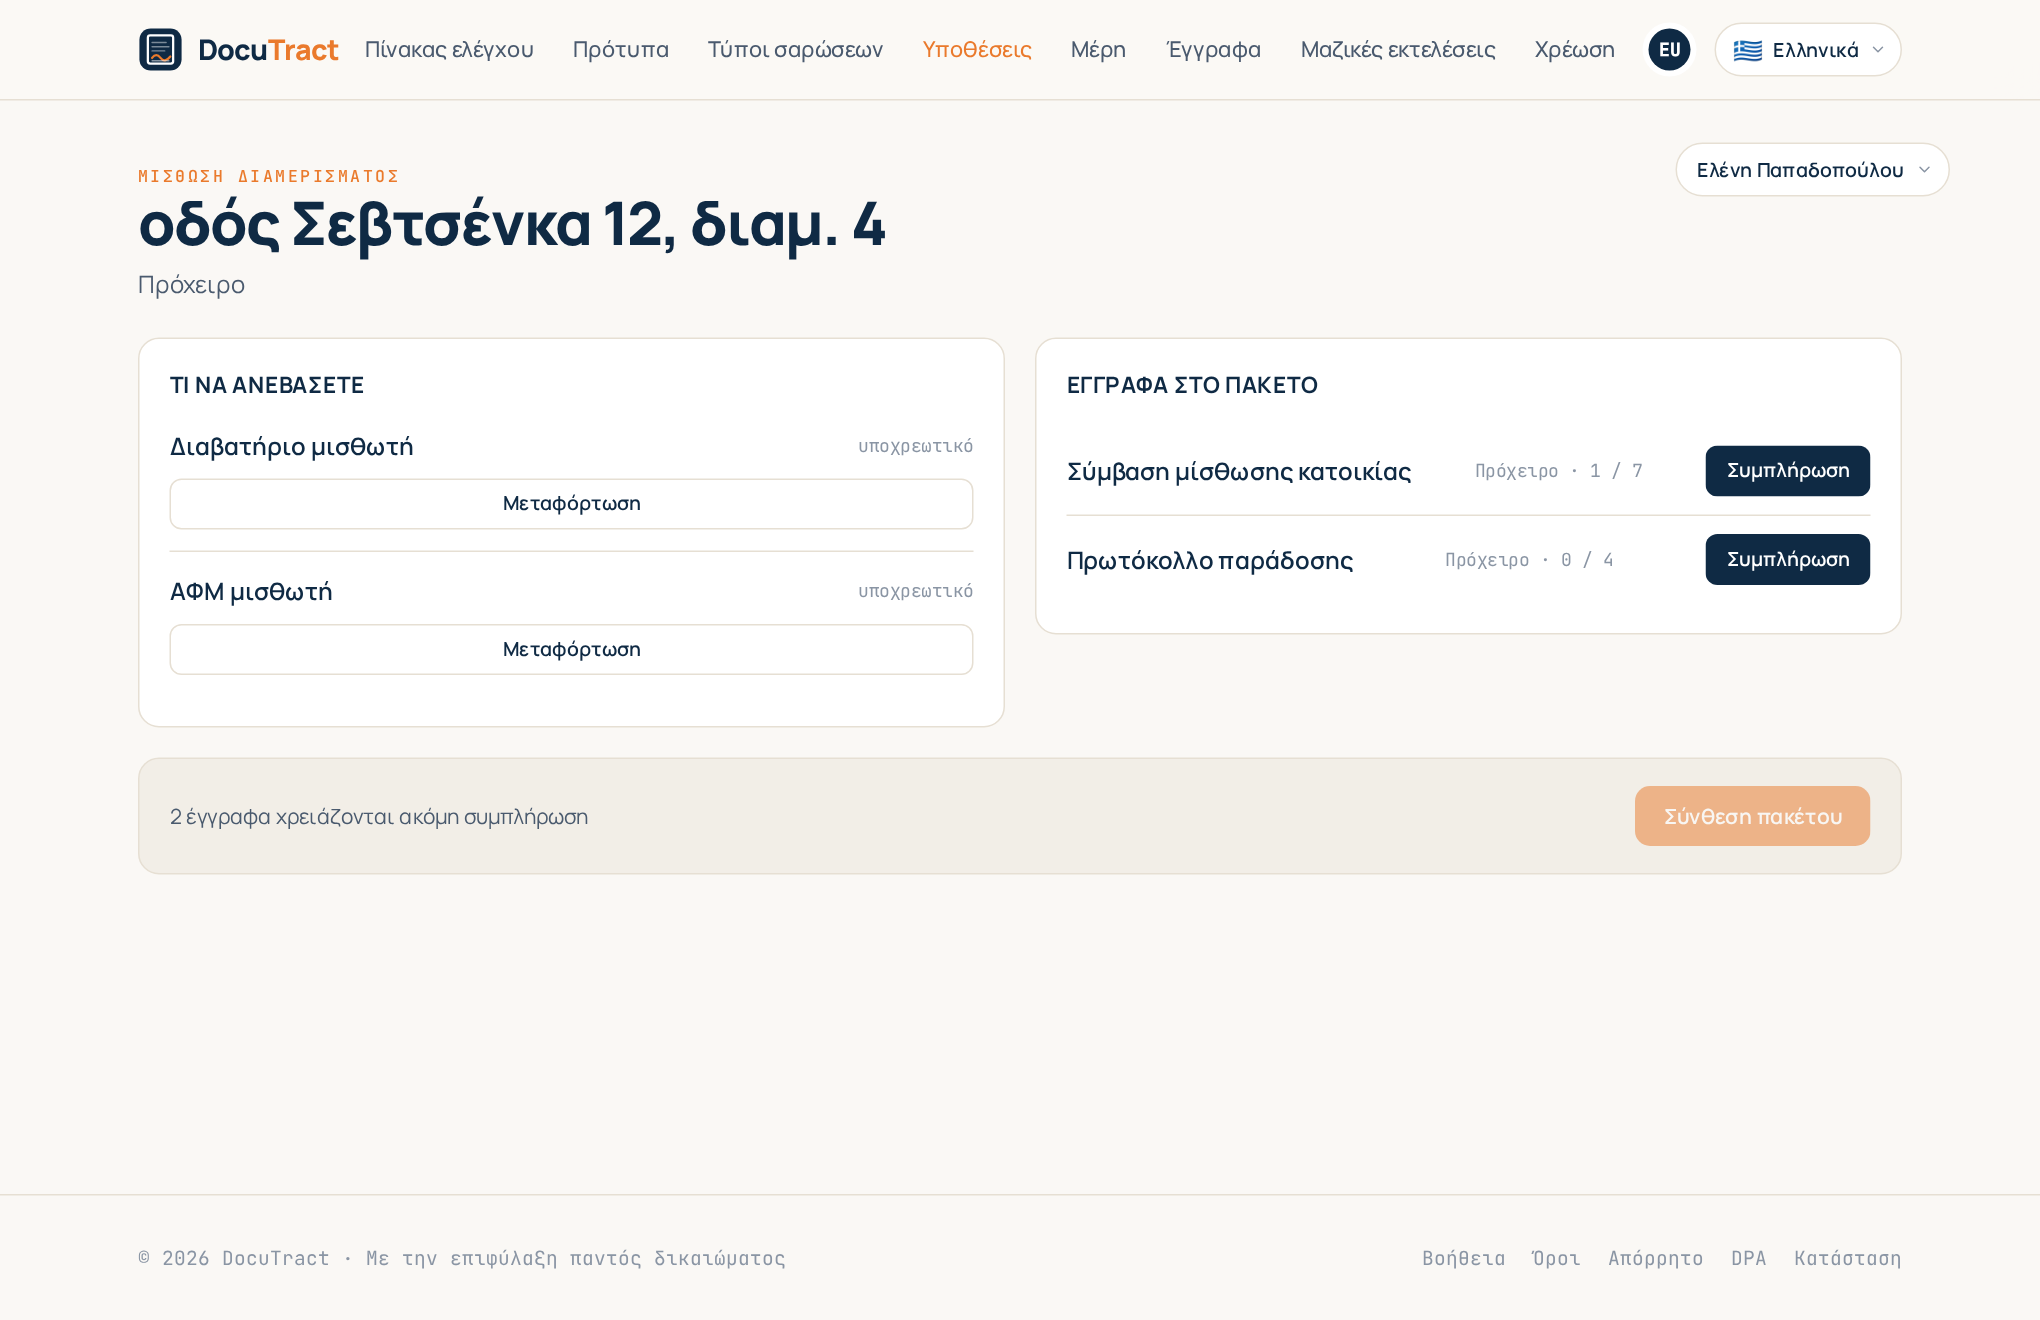This screenshot has width=2040, height=1320.
Task: Open the Κατάσταση footer link
Action: 1847,1258
